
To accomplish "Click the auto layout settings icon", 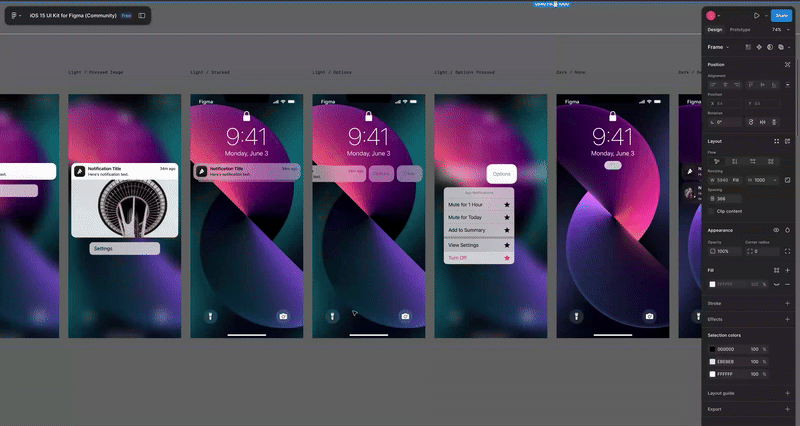I will tap(788, 141).
